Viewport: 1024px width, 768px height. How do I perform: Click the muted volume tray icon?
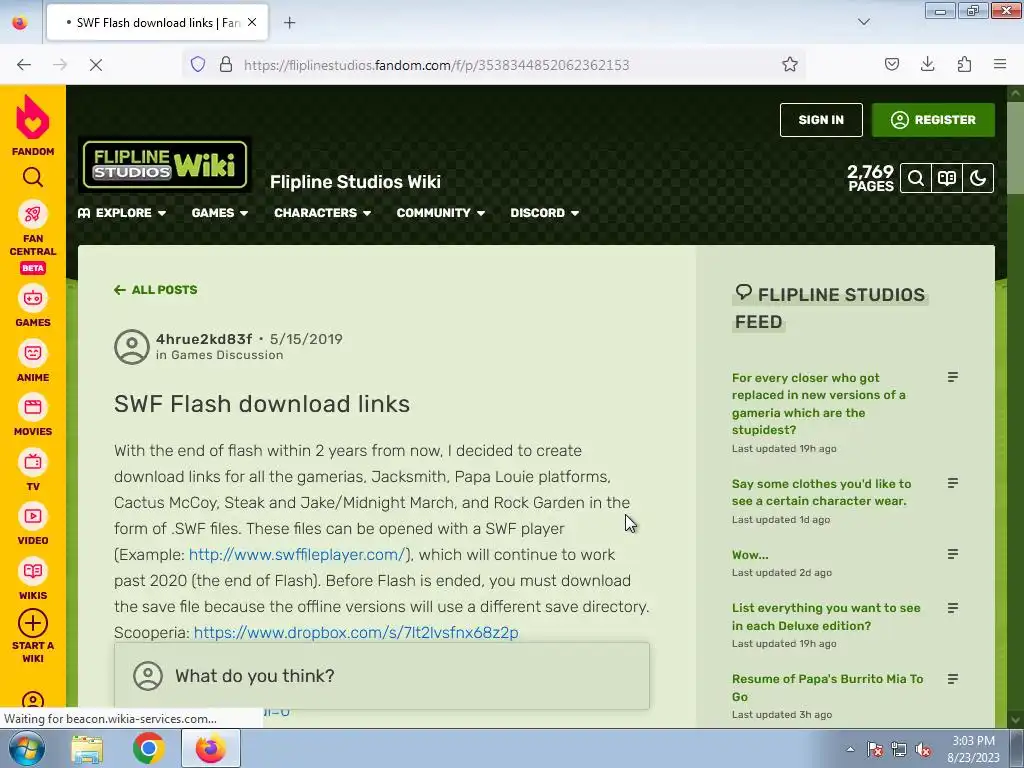tap(923, 750)
